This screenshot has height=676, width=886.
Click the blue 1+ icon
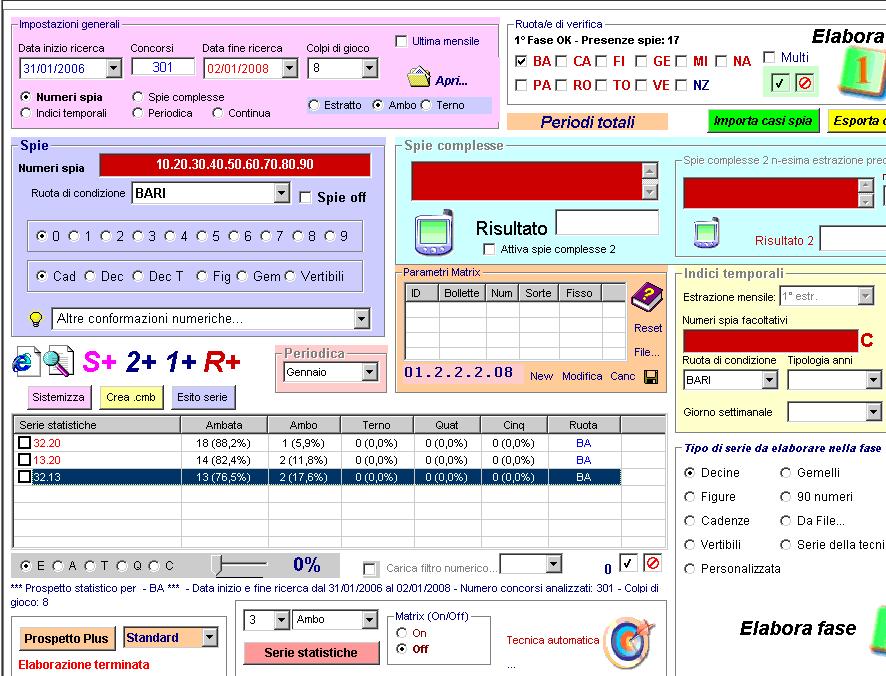181,362
